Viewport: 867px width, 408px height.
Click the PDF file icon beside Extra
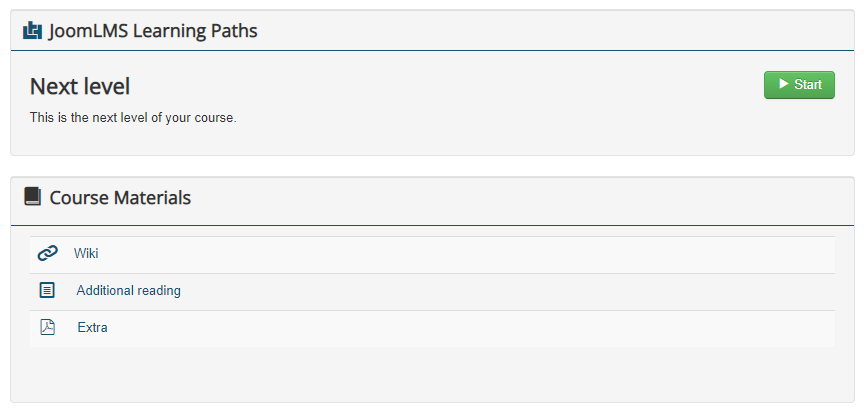tap(47, 327)
